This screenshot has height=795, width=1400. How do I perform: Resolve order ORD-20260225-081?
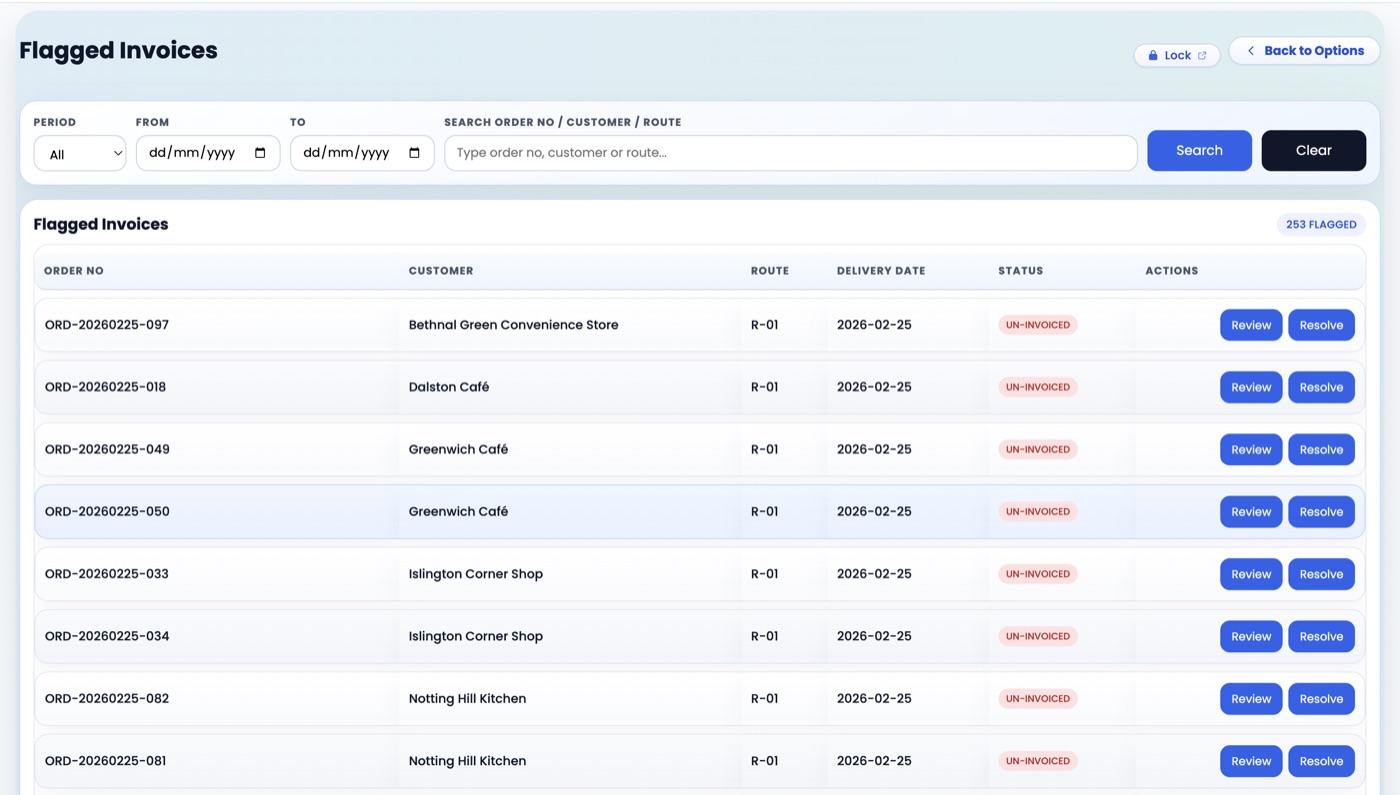pyautogui.click(x=1321, y=761)
